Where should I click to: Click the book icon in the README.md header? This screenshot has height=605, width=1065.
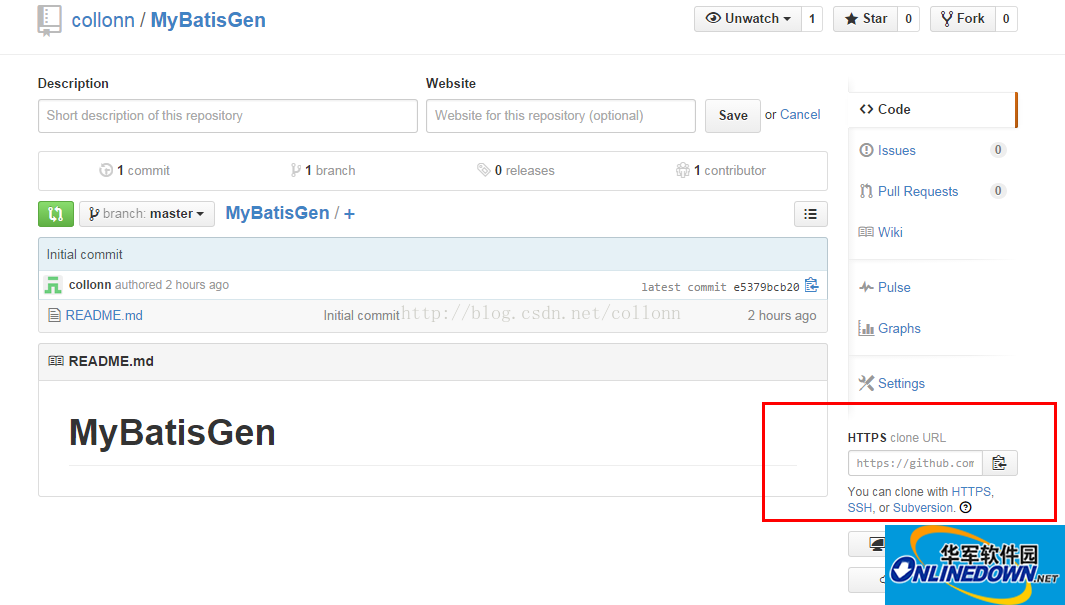coord(56,361)
